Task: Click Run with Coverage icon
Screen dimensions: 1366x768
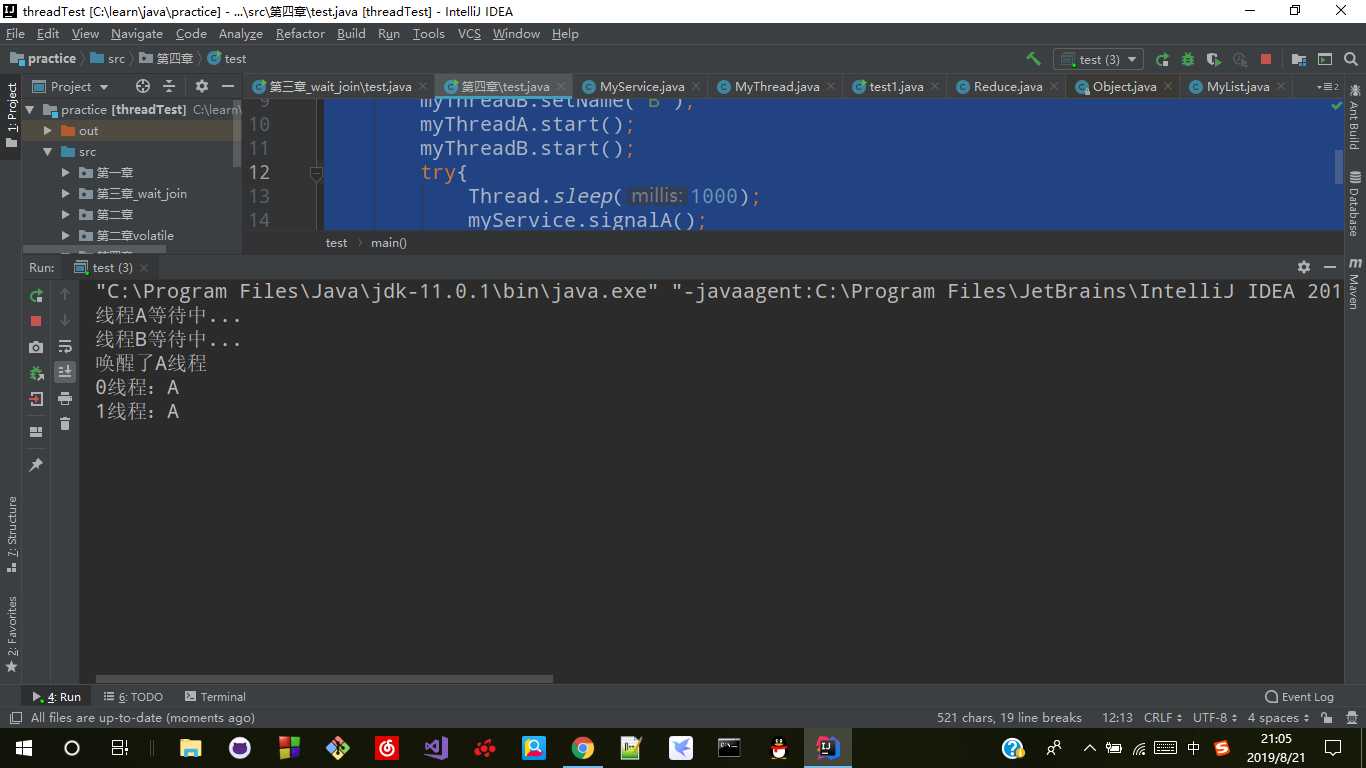Action: pyautogui.click(x=1214, y=59)
